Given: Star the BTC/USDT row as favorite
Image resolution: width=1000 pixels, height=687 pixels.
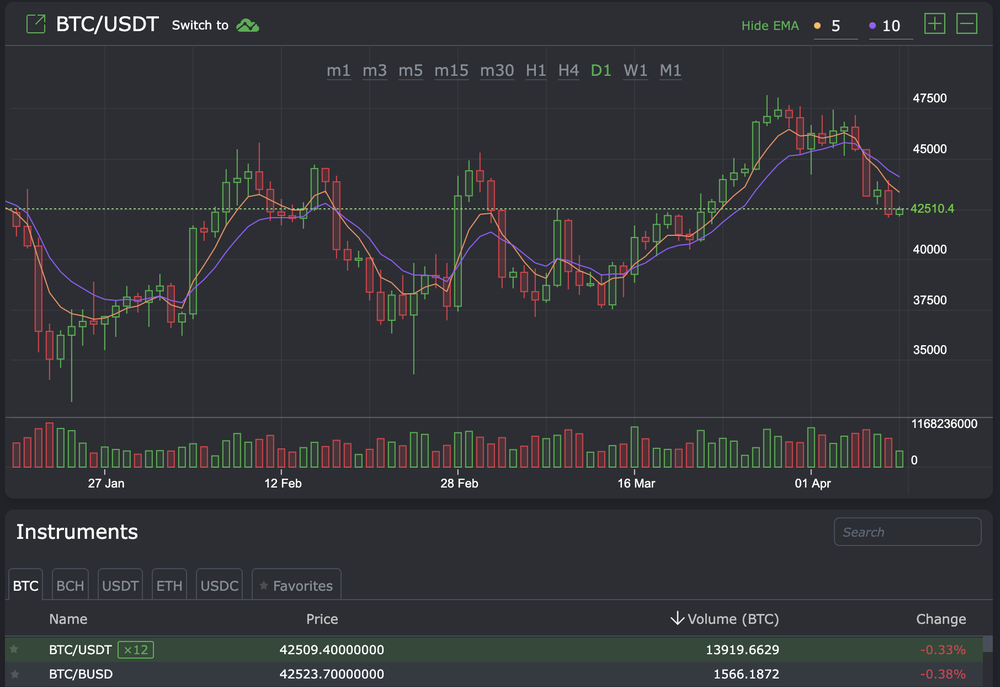Looking at the screenshot, I should pyautogui.click(x=14, y=649).
